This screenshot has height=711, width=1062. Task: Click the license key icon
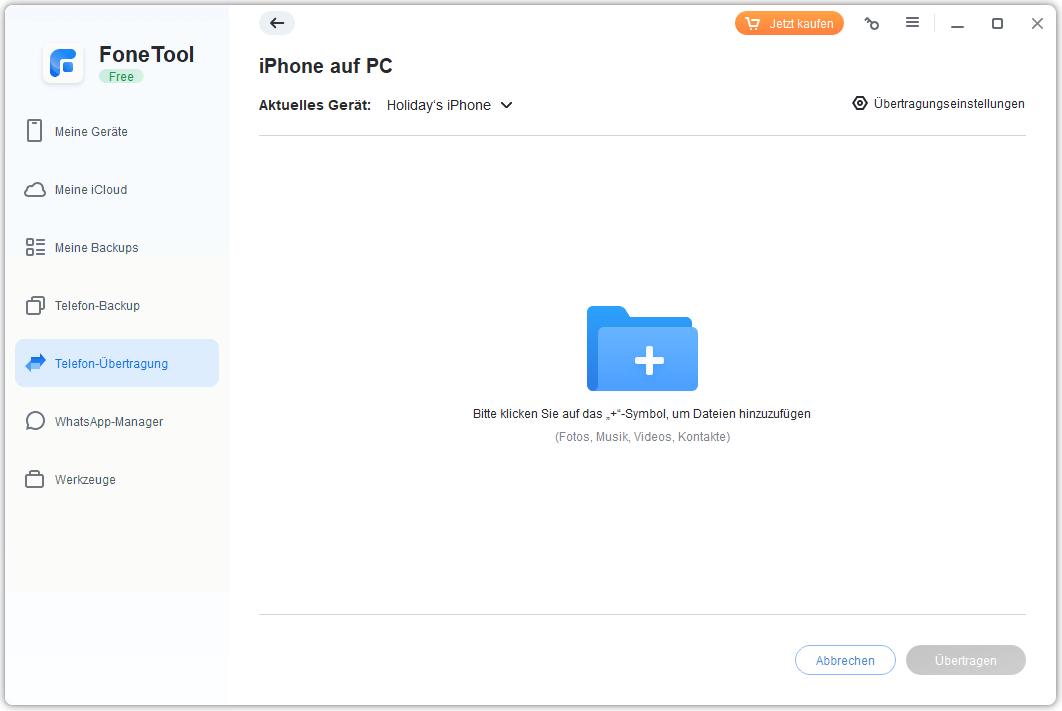coord(871,23)
